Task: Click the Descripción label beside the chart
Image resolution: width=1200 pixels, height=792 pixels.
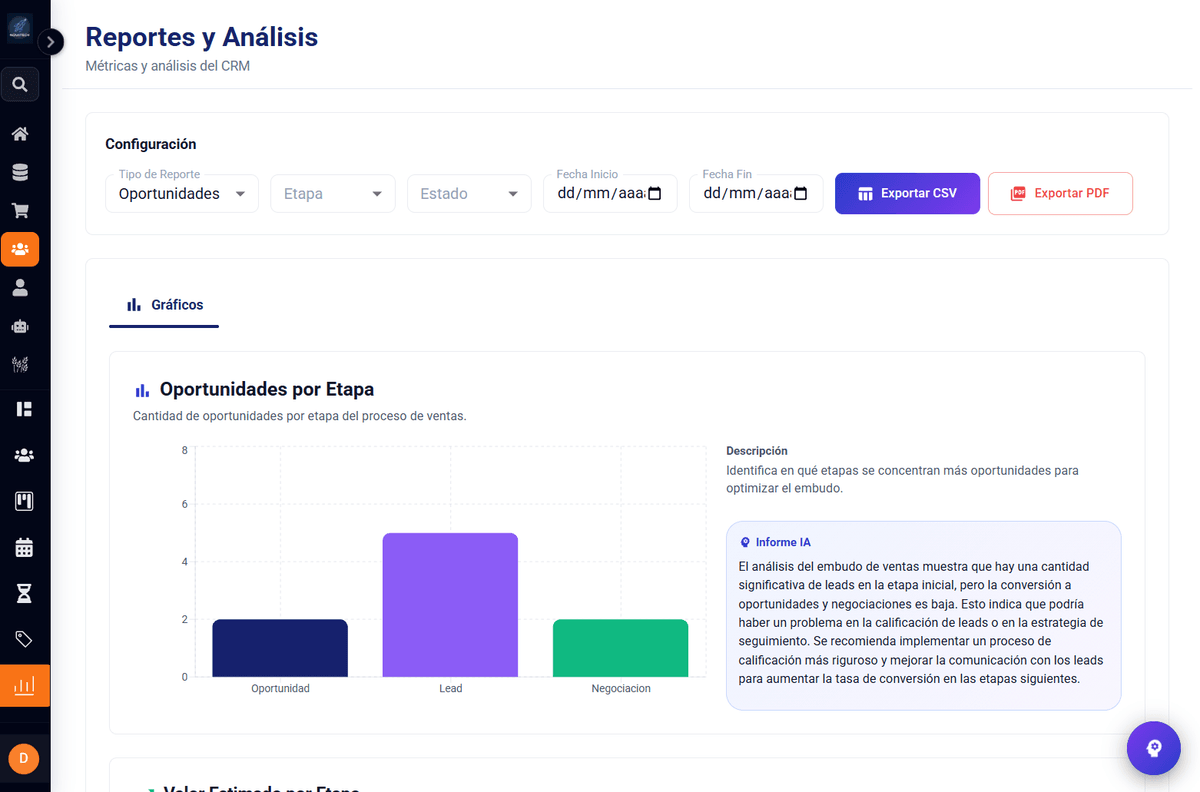Action: click(x=757, y=451)
